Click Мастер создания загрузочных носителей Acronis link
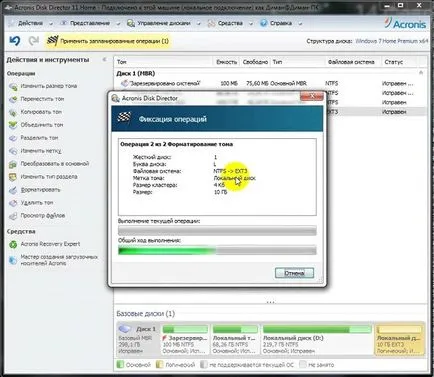 click(x=59, y=260)
